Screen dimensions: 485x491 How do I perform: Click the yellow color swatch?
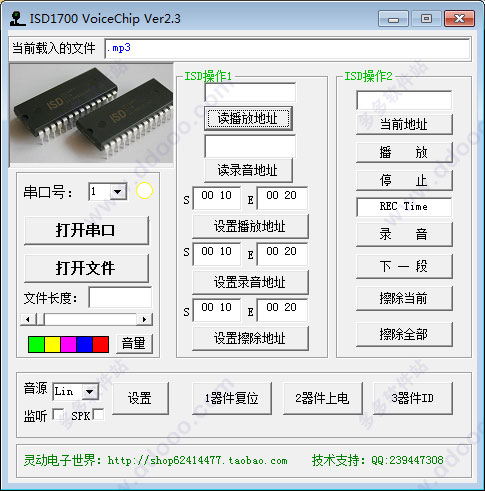(x=52, y=344)
